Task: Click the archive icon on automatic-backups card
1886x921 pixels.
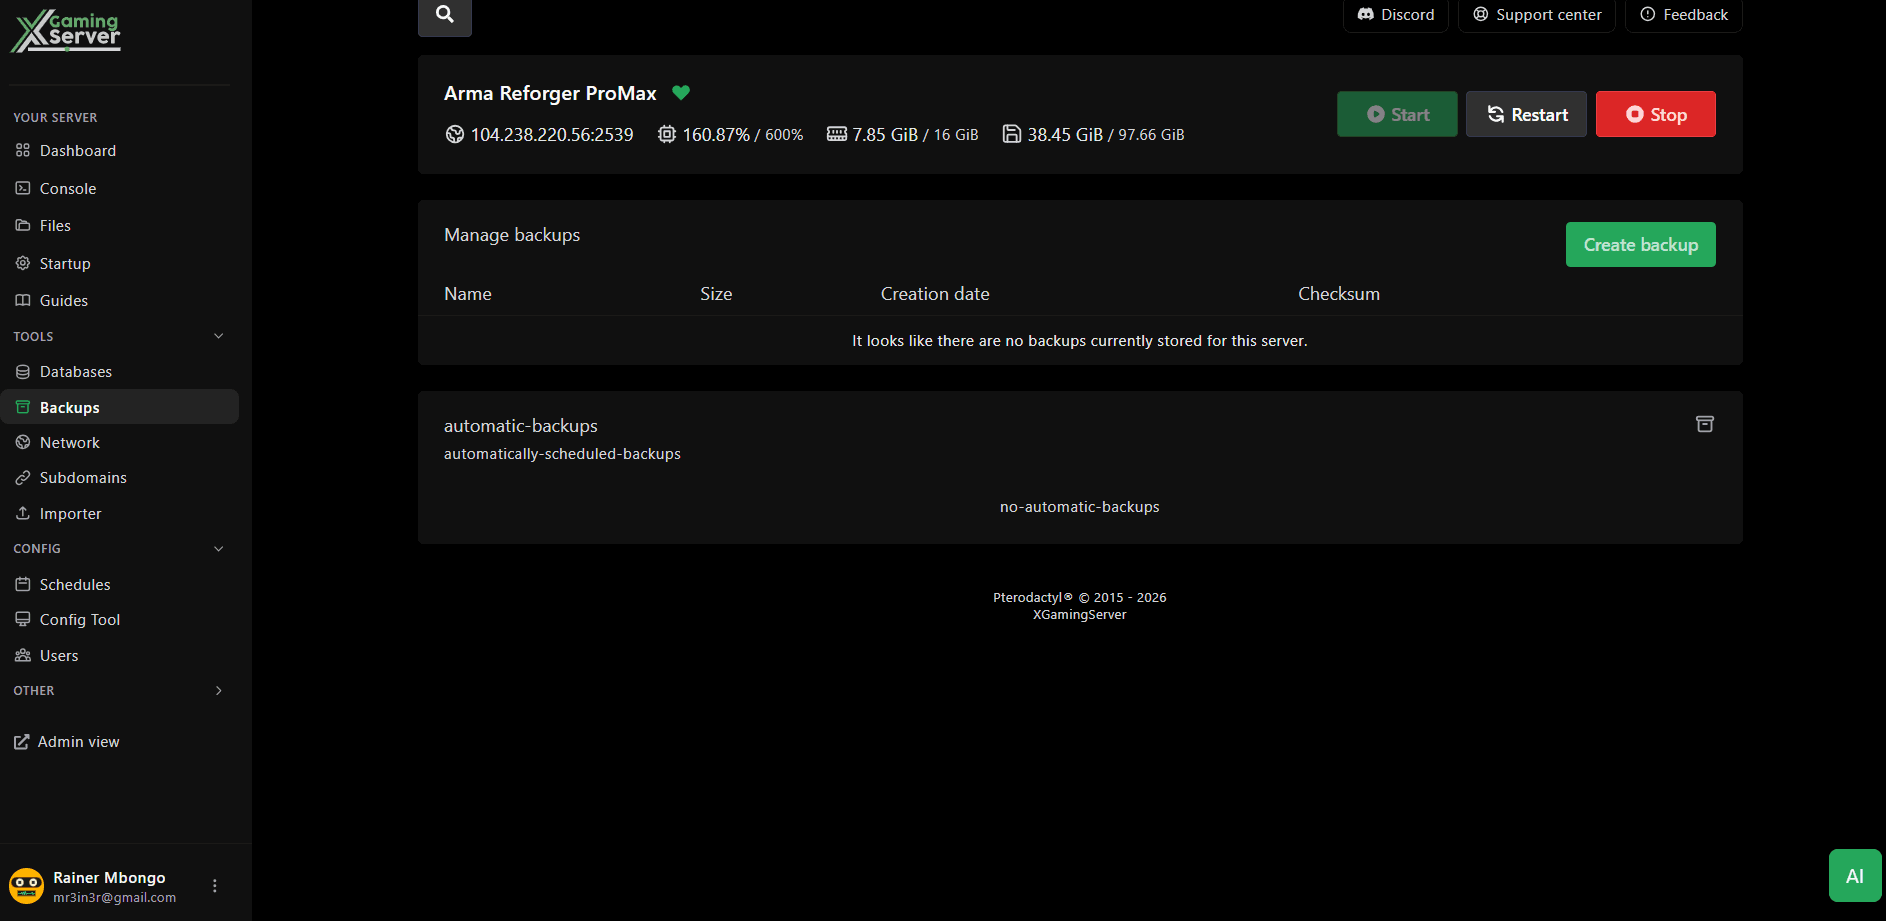Action: click(x=1705, y=424)
